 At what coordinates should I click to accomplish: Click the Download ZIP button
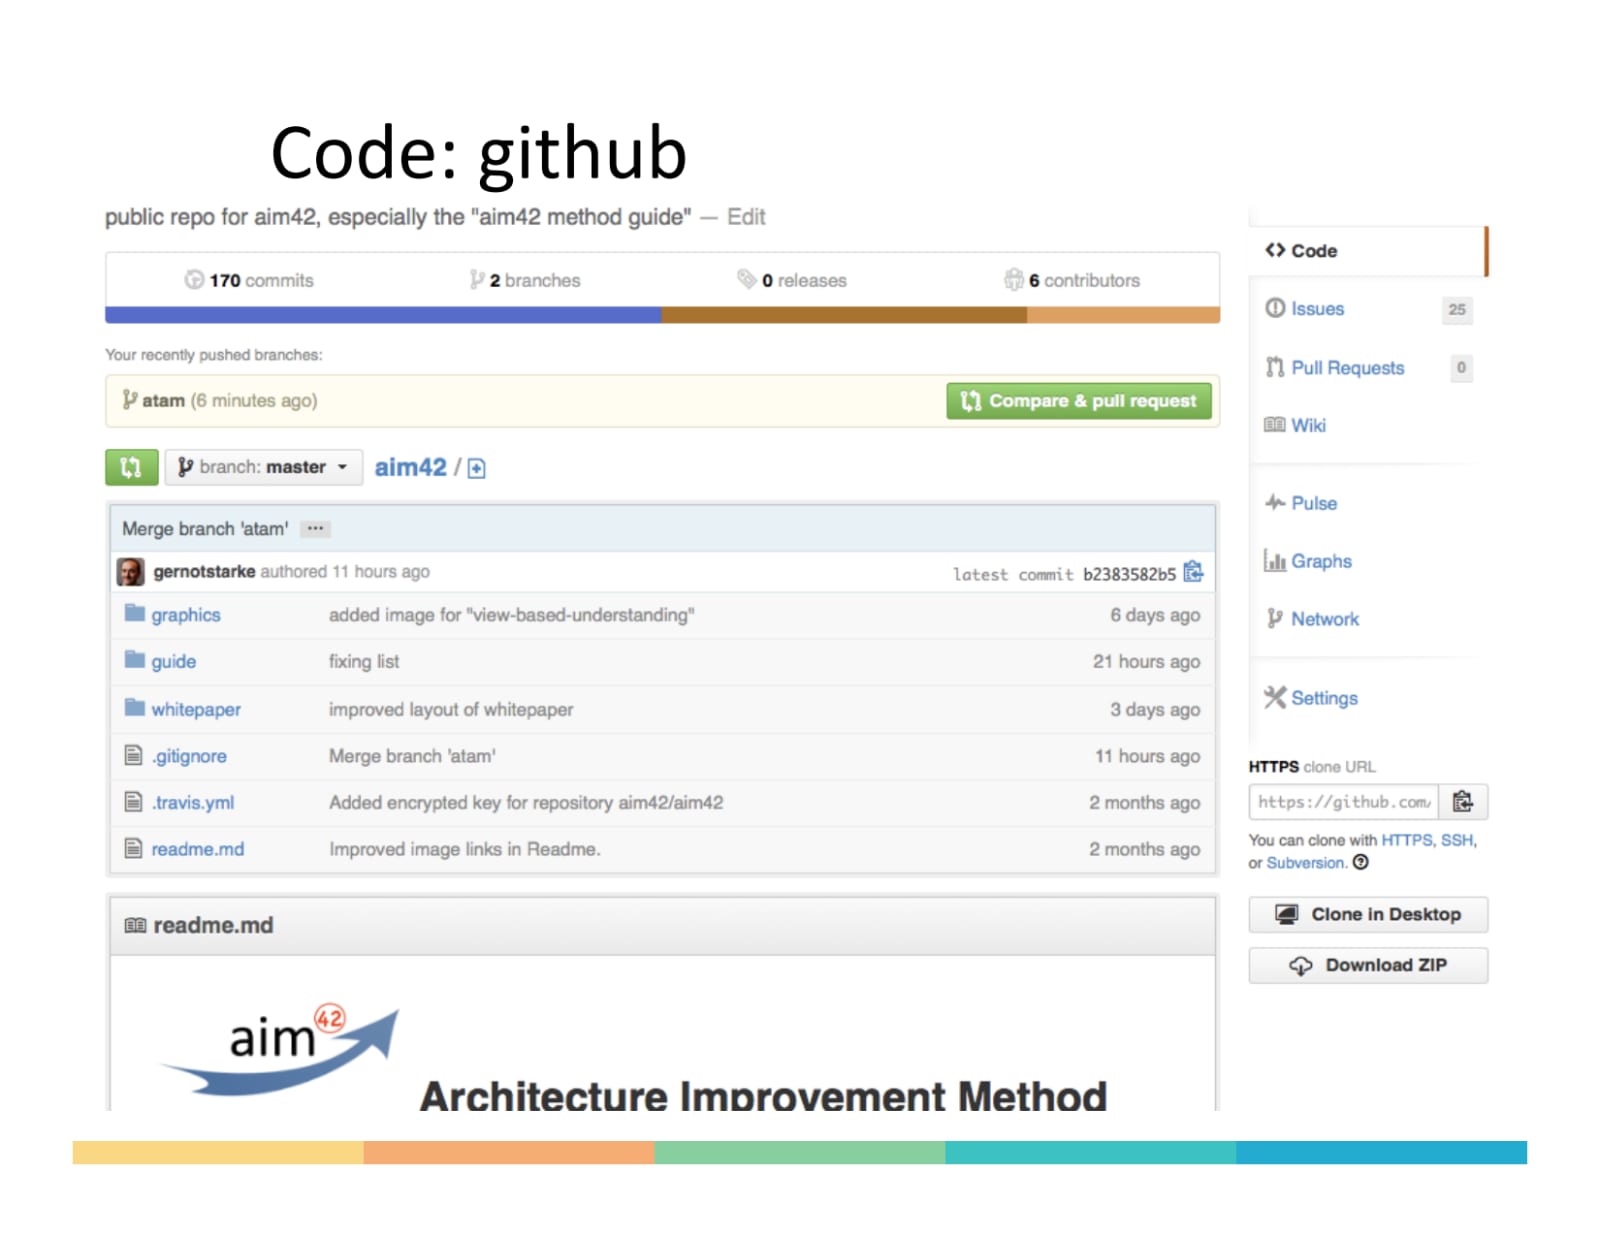pos(1368,965)
